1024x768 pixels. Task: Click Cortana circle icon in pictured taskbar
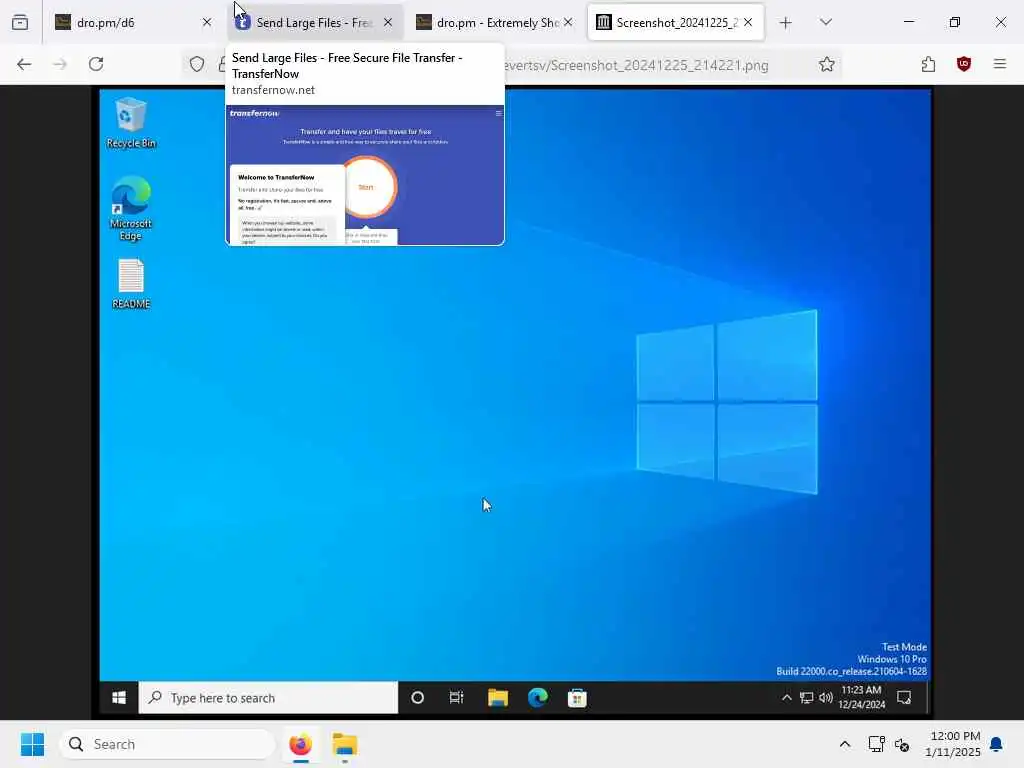pyautogui.click(x=417, y=698)
